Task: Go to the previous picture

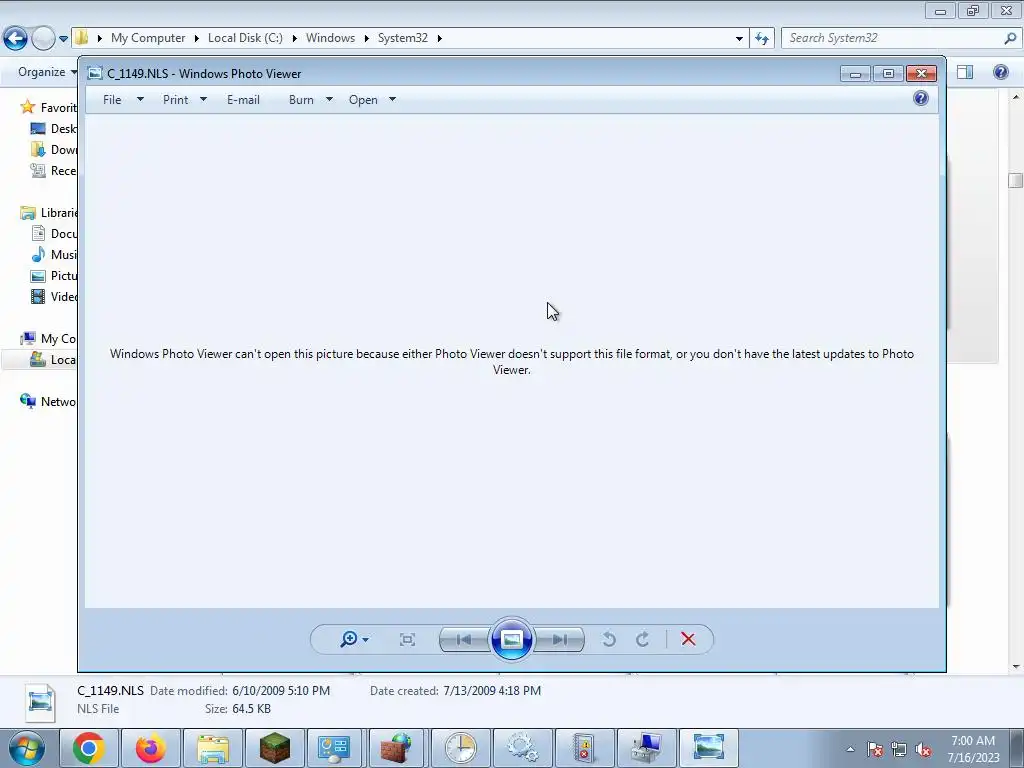Action: [464, 639]
